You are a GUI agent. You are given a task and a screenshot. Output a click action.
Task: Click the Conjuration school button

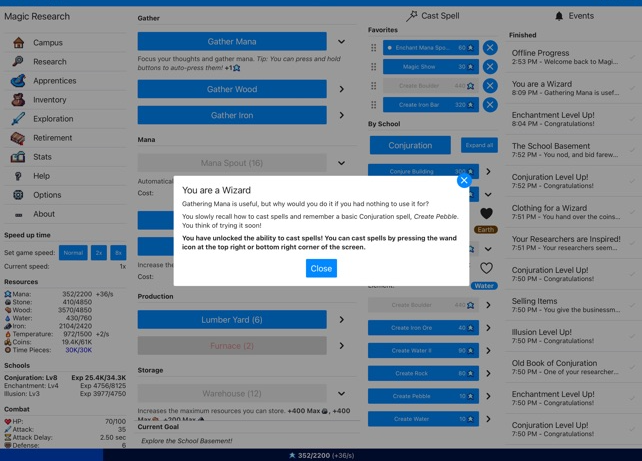tap(410, 145)
